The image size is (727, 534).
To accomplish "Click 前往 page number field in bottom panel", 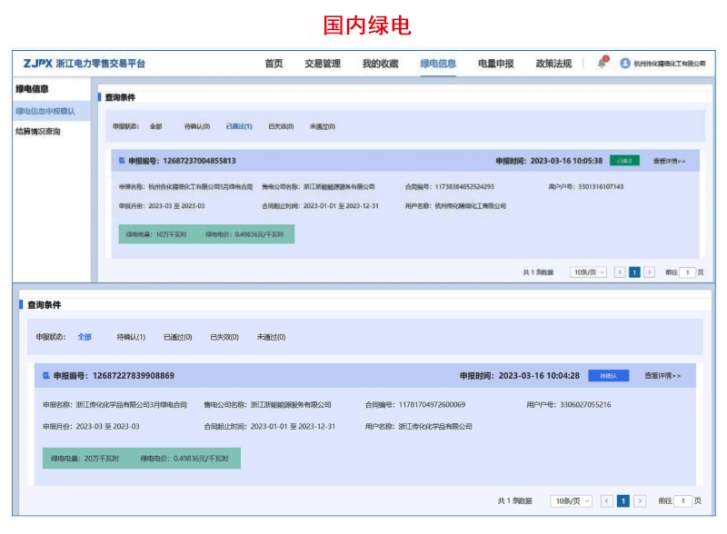I will (x=683, y=501).
